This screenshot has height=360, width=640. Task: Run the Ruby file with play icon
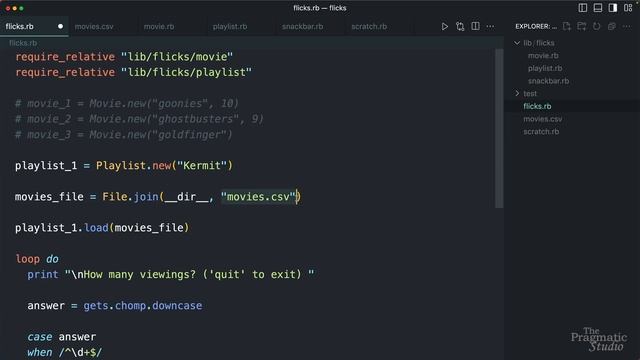pyautogui.click(x=444, y=27)
